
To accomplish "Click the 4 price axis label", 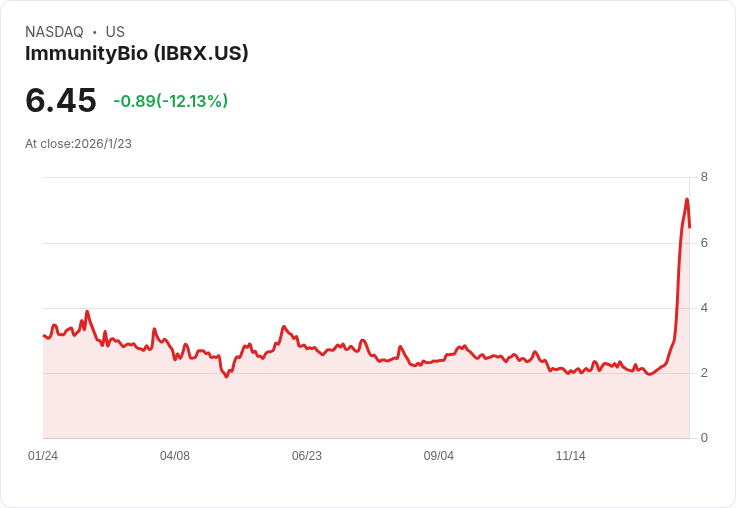I will point(704,308).
